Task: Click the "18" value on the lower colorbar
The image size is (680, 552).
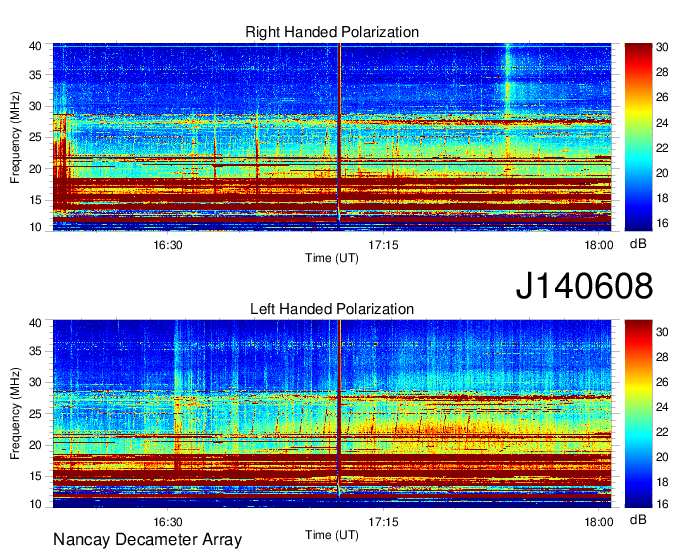Action: tap(662, 481)
